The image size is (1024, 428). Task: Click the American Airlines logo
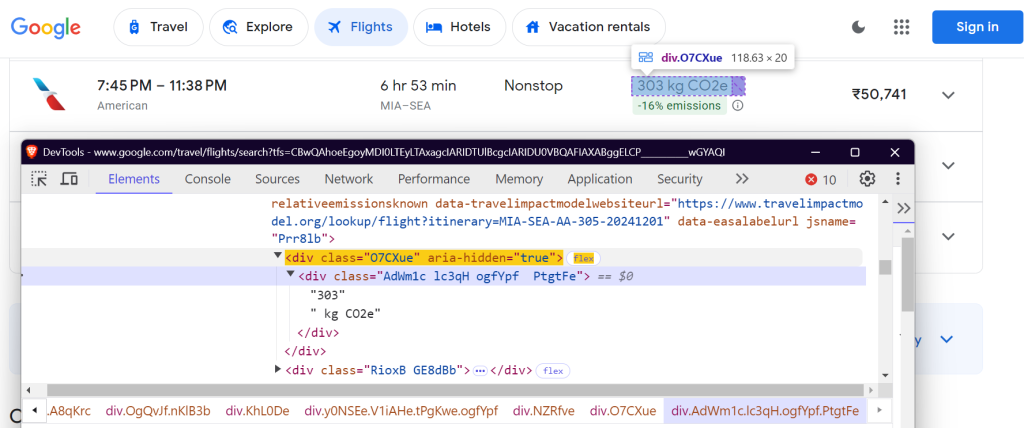[x=48, y=94]
